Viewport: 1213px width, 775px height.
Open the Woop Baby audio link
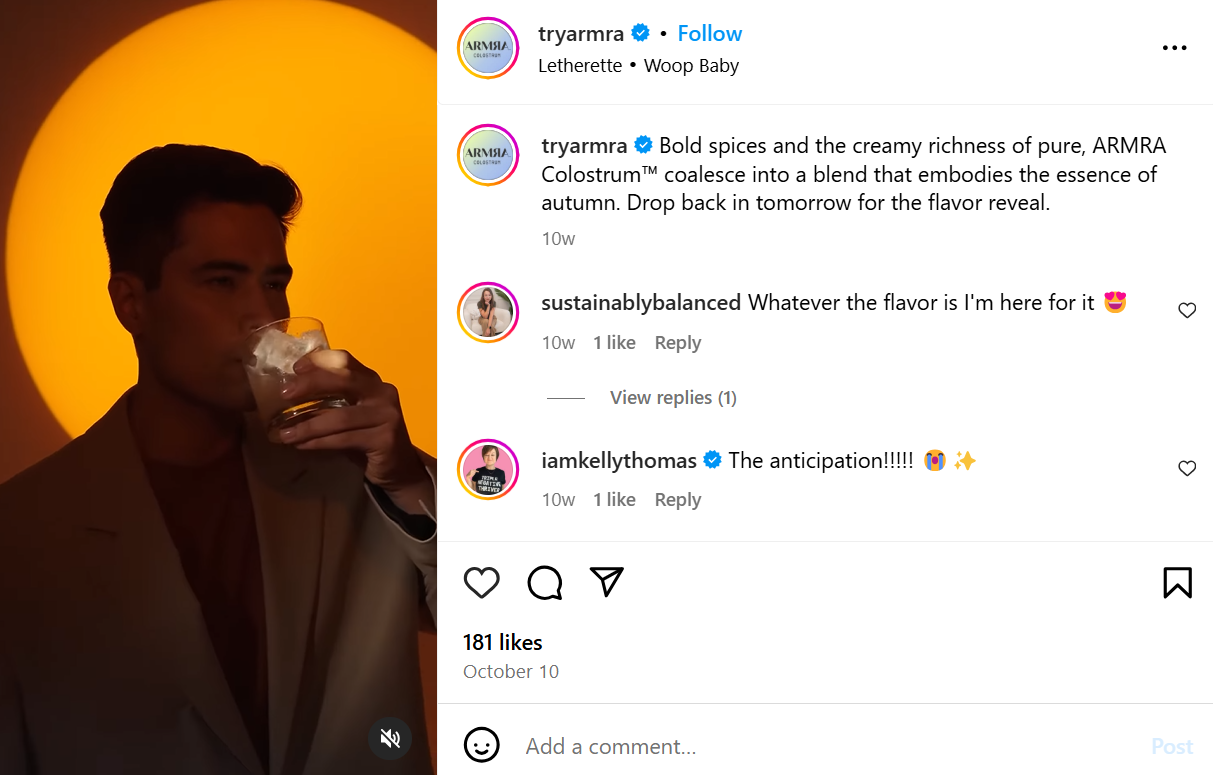pyautogui.click(x=691, y=66)
